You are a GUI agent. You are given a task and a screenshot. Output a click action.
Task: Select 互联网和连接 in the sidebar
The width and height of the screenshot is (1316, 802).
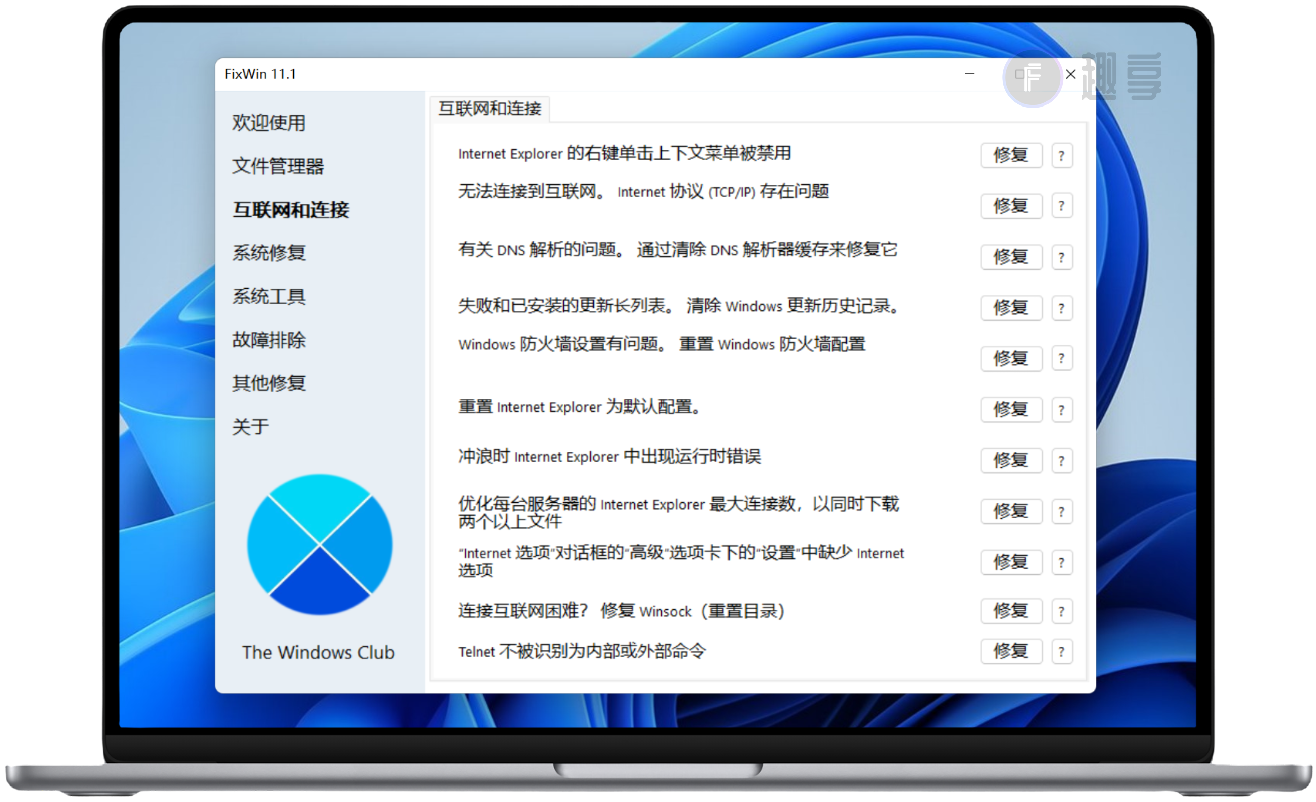[291, 210]
